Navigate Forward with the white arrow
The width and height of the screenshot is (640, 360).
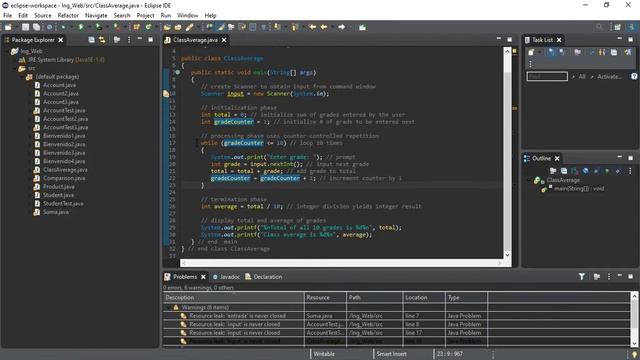click(x=342, y=27)
